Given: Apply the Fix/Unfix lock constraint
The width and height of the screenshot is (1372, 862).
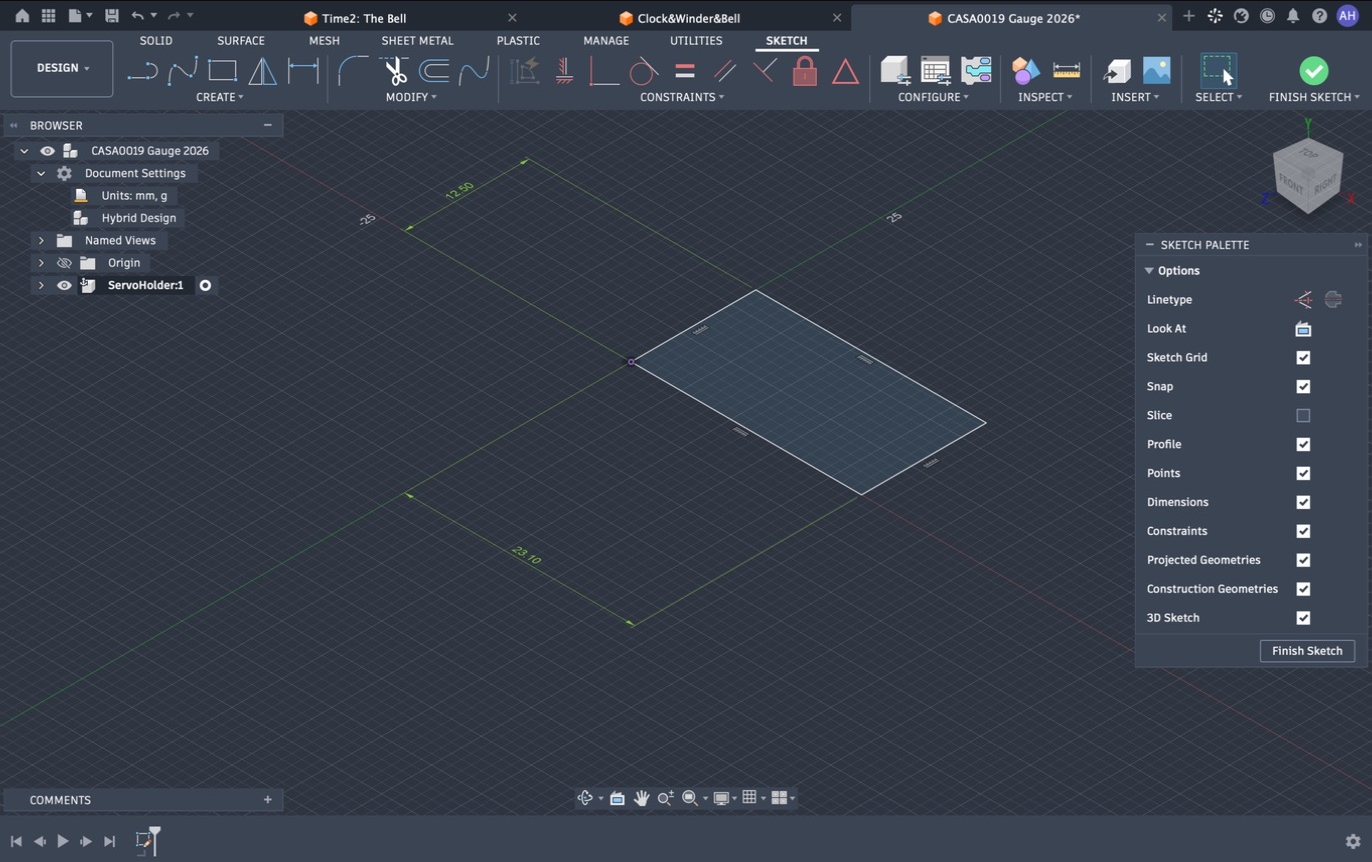Looking at the screenshot, I should click(x=805, y=71).
